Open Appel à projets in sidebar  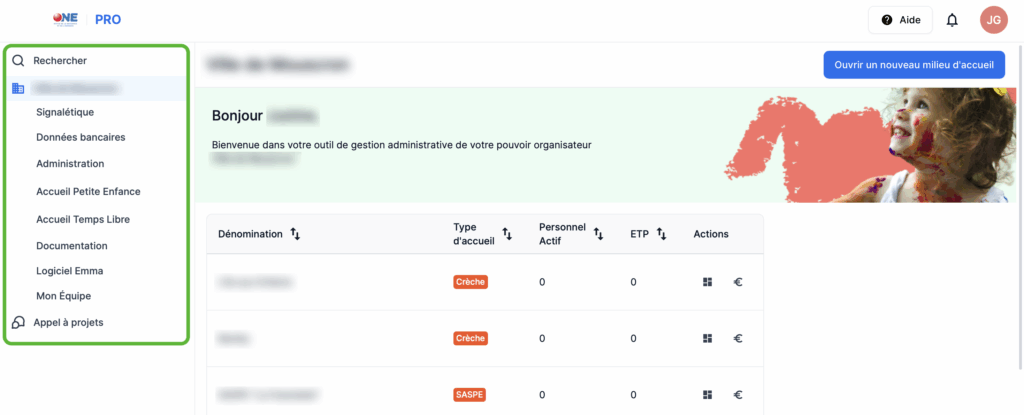(68, 322)
